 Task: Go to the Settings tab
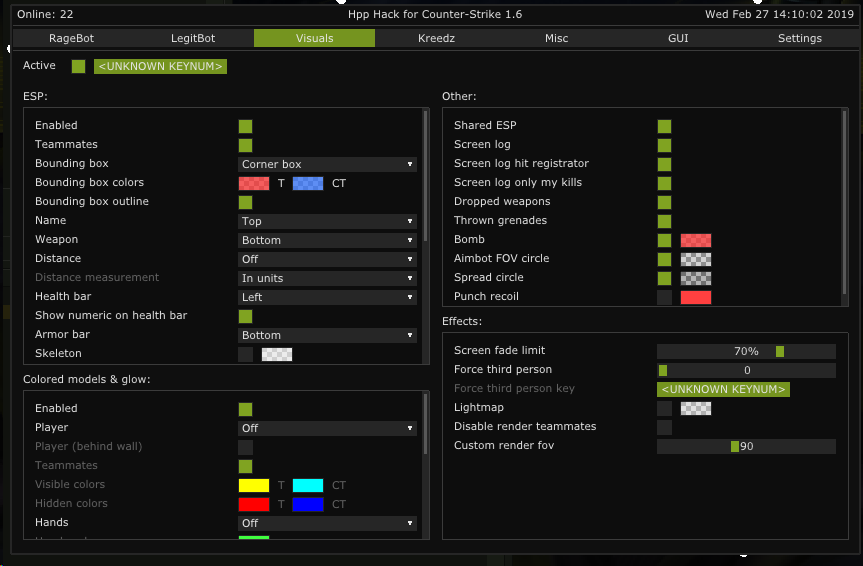[799, 38]
